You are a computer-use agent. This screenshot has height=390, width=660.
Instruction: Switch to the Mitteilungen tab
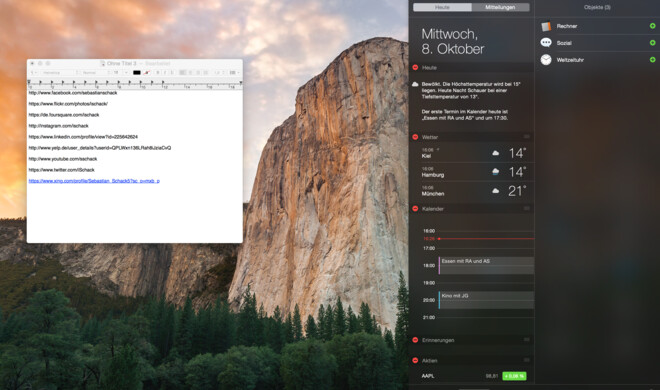(500, 7)
